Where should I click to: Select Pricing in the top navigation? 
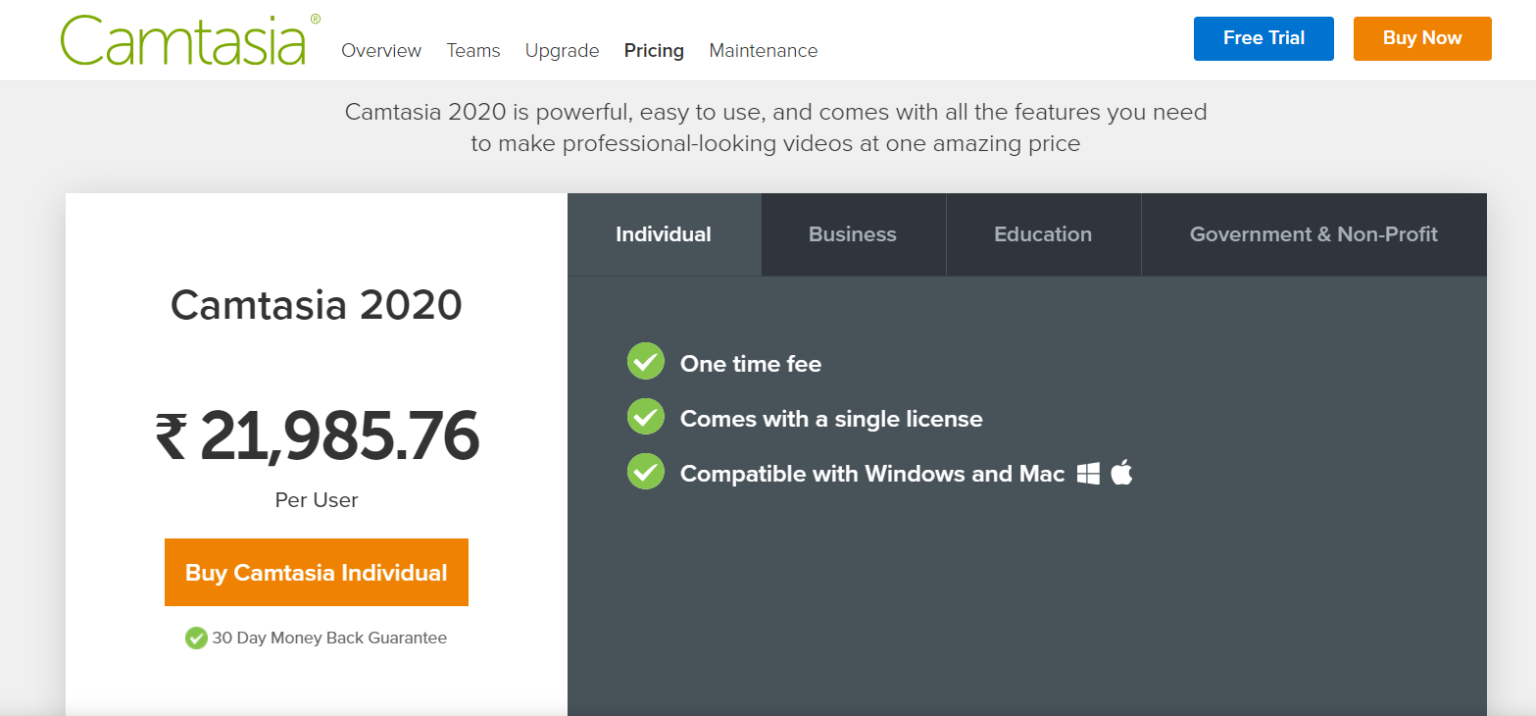point(654,51)
